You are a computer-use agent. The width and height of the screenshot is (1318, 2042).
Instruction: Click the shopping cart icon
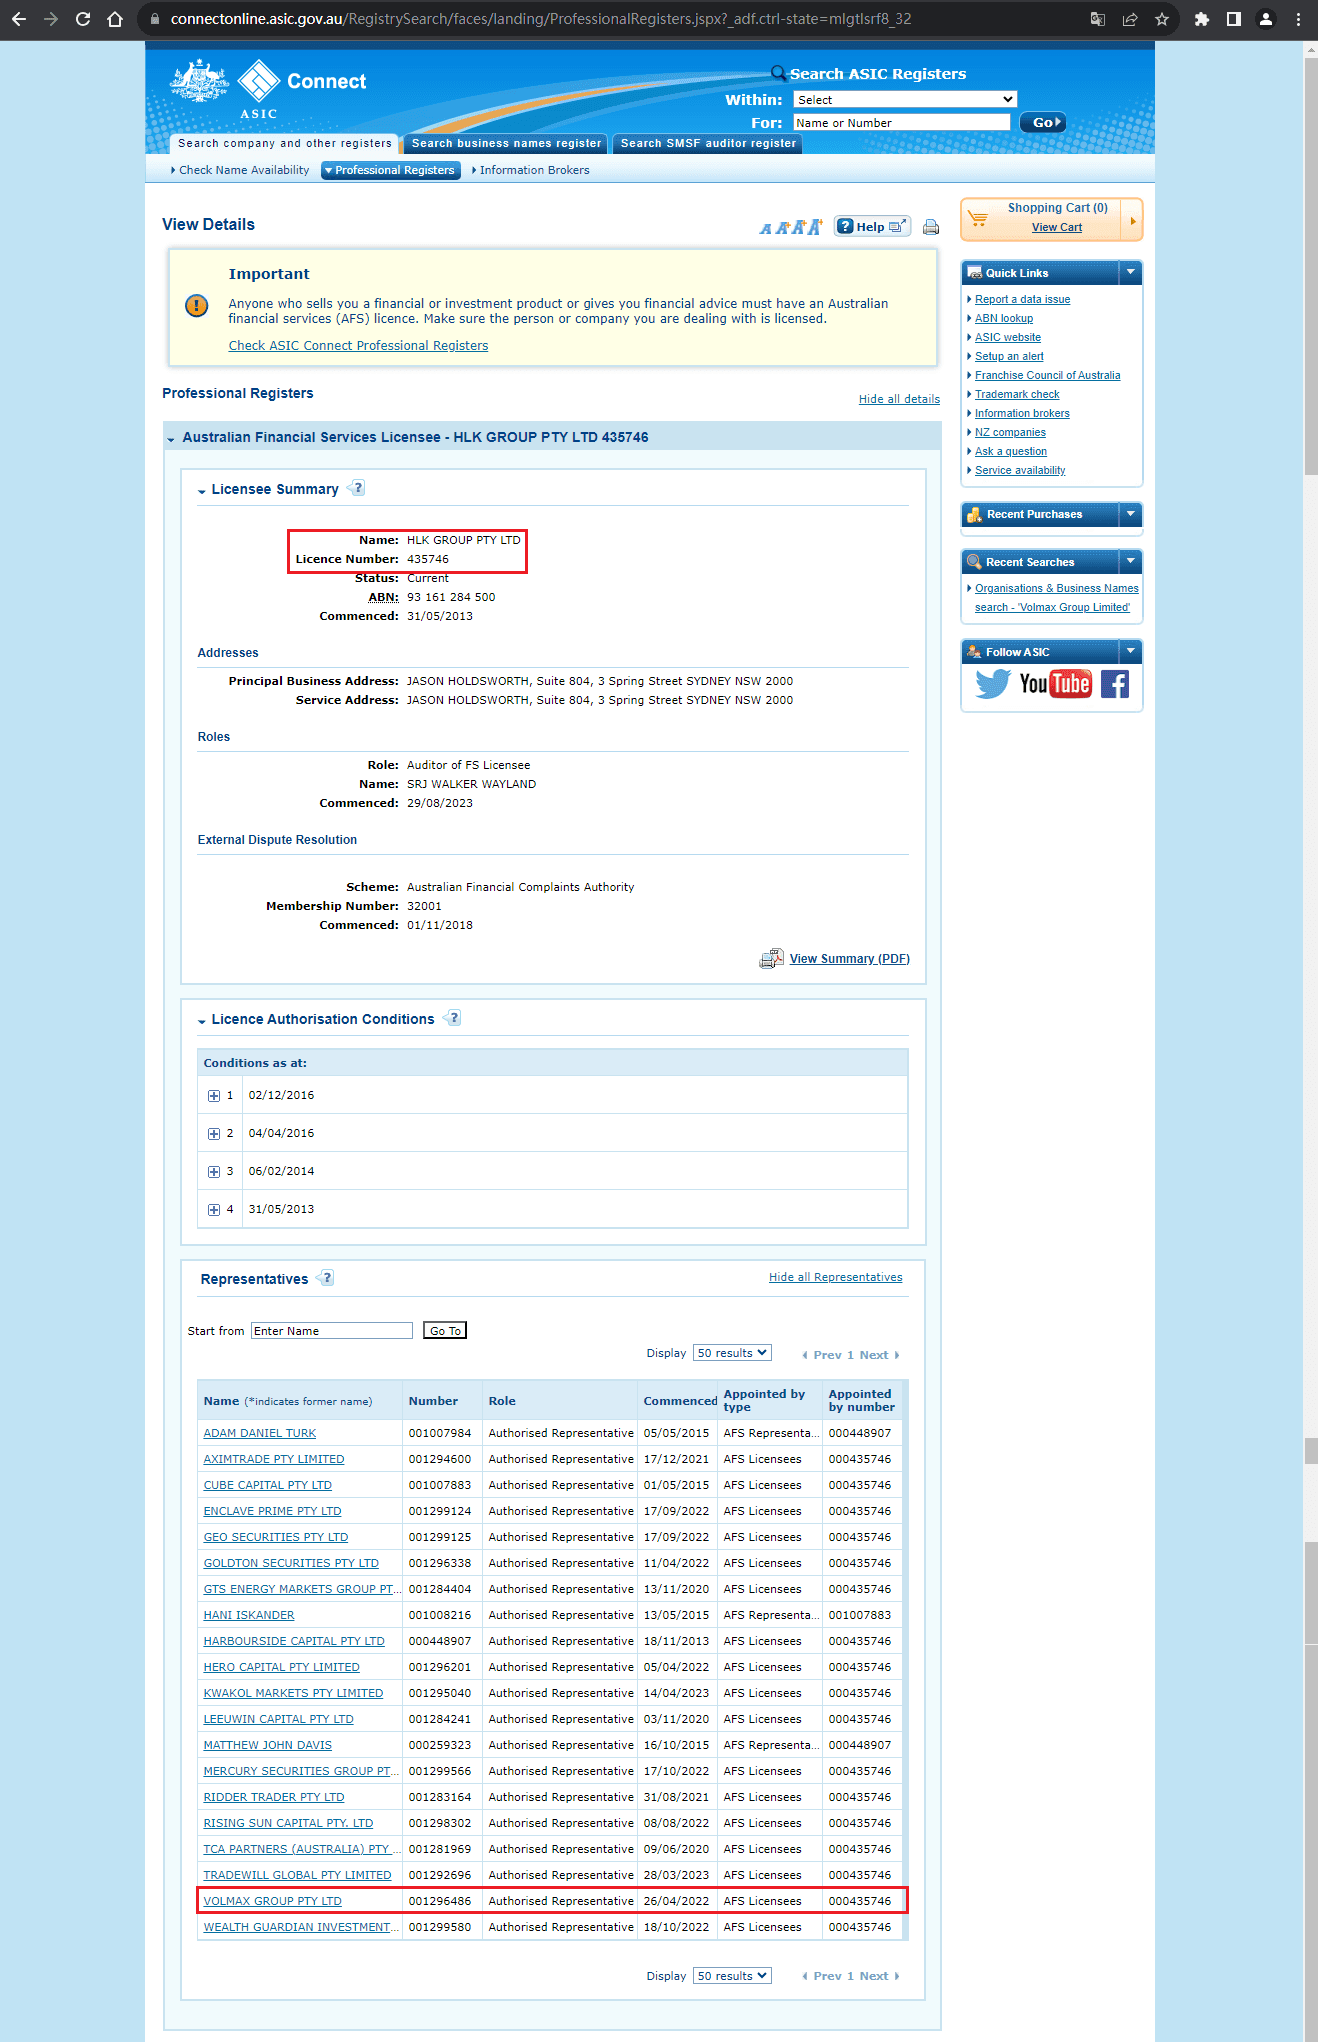978,218
